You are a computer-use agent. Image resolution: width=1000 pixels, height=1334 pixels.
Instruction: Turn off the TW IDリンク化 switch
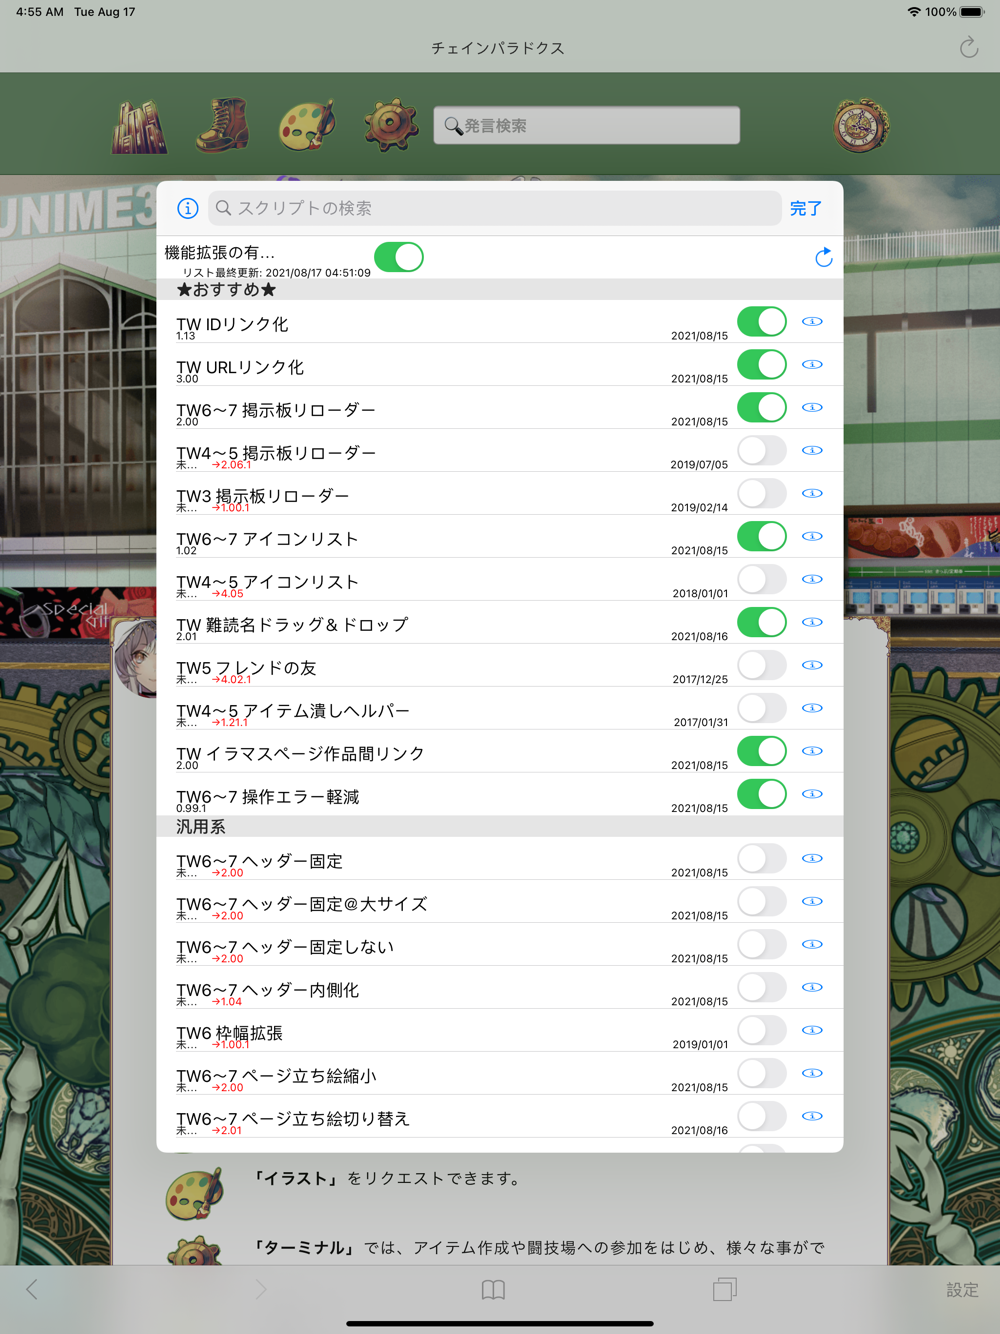[x=762, y=322]
